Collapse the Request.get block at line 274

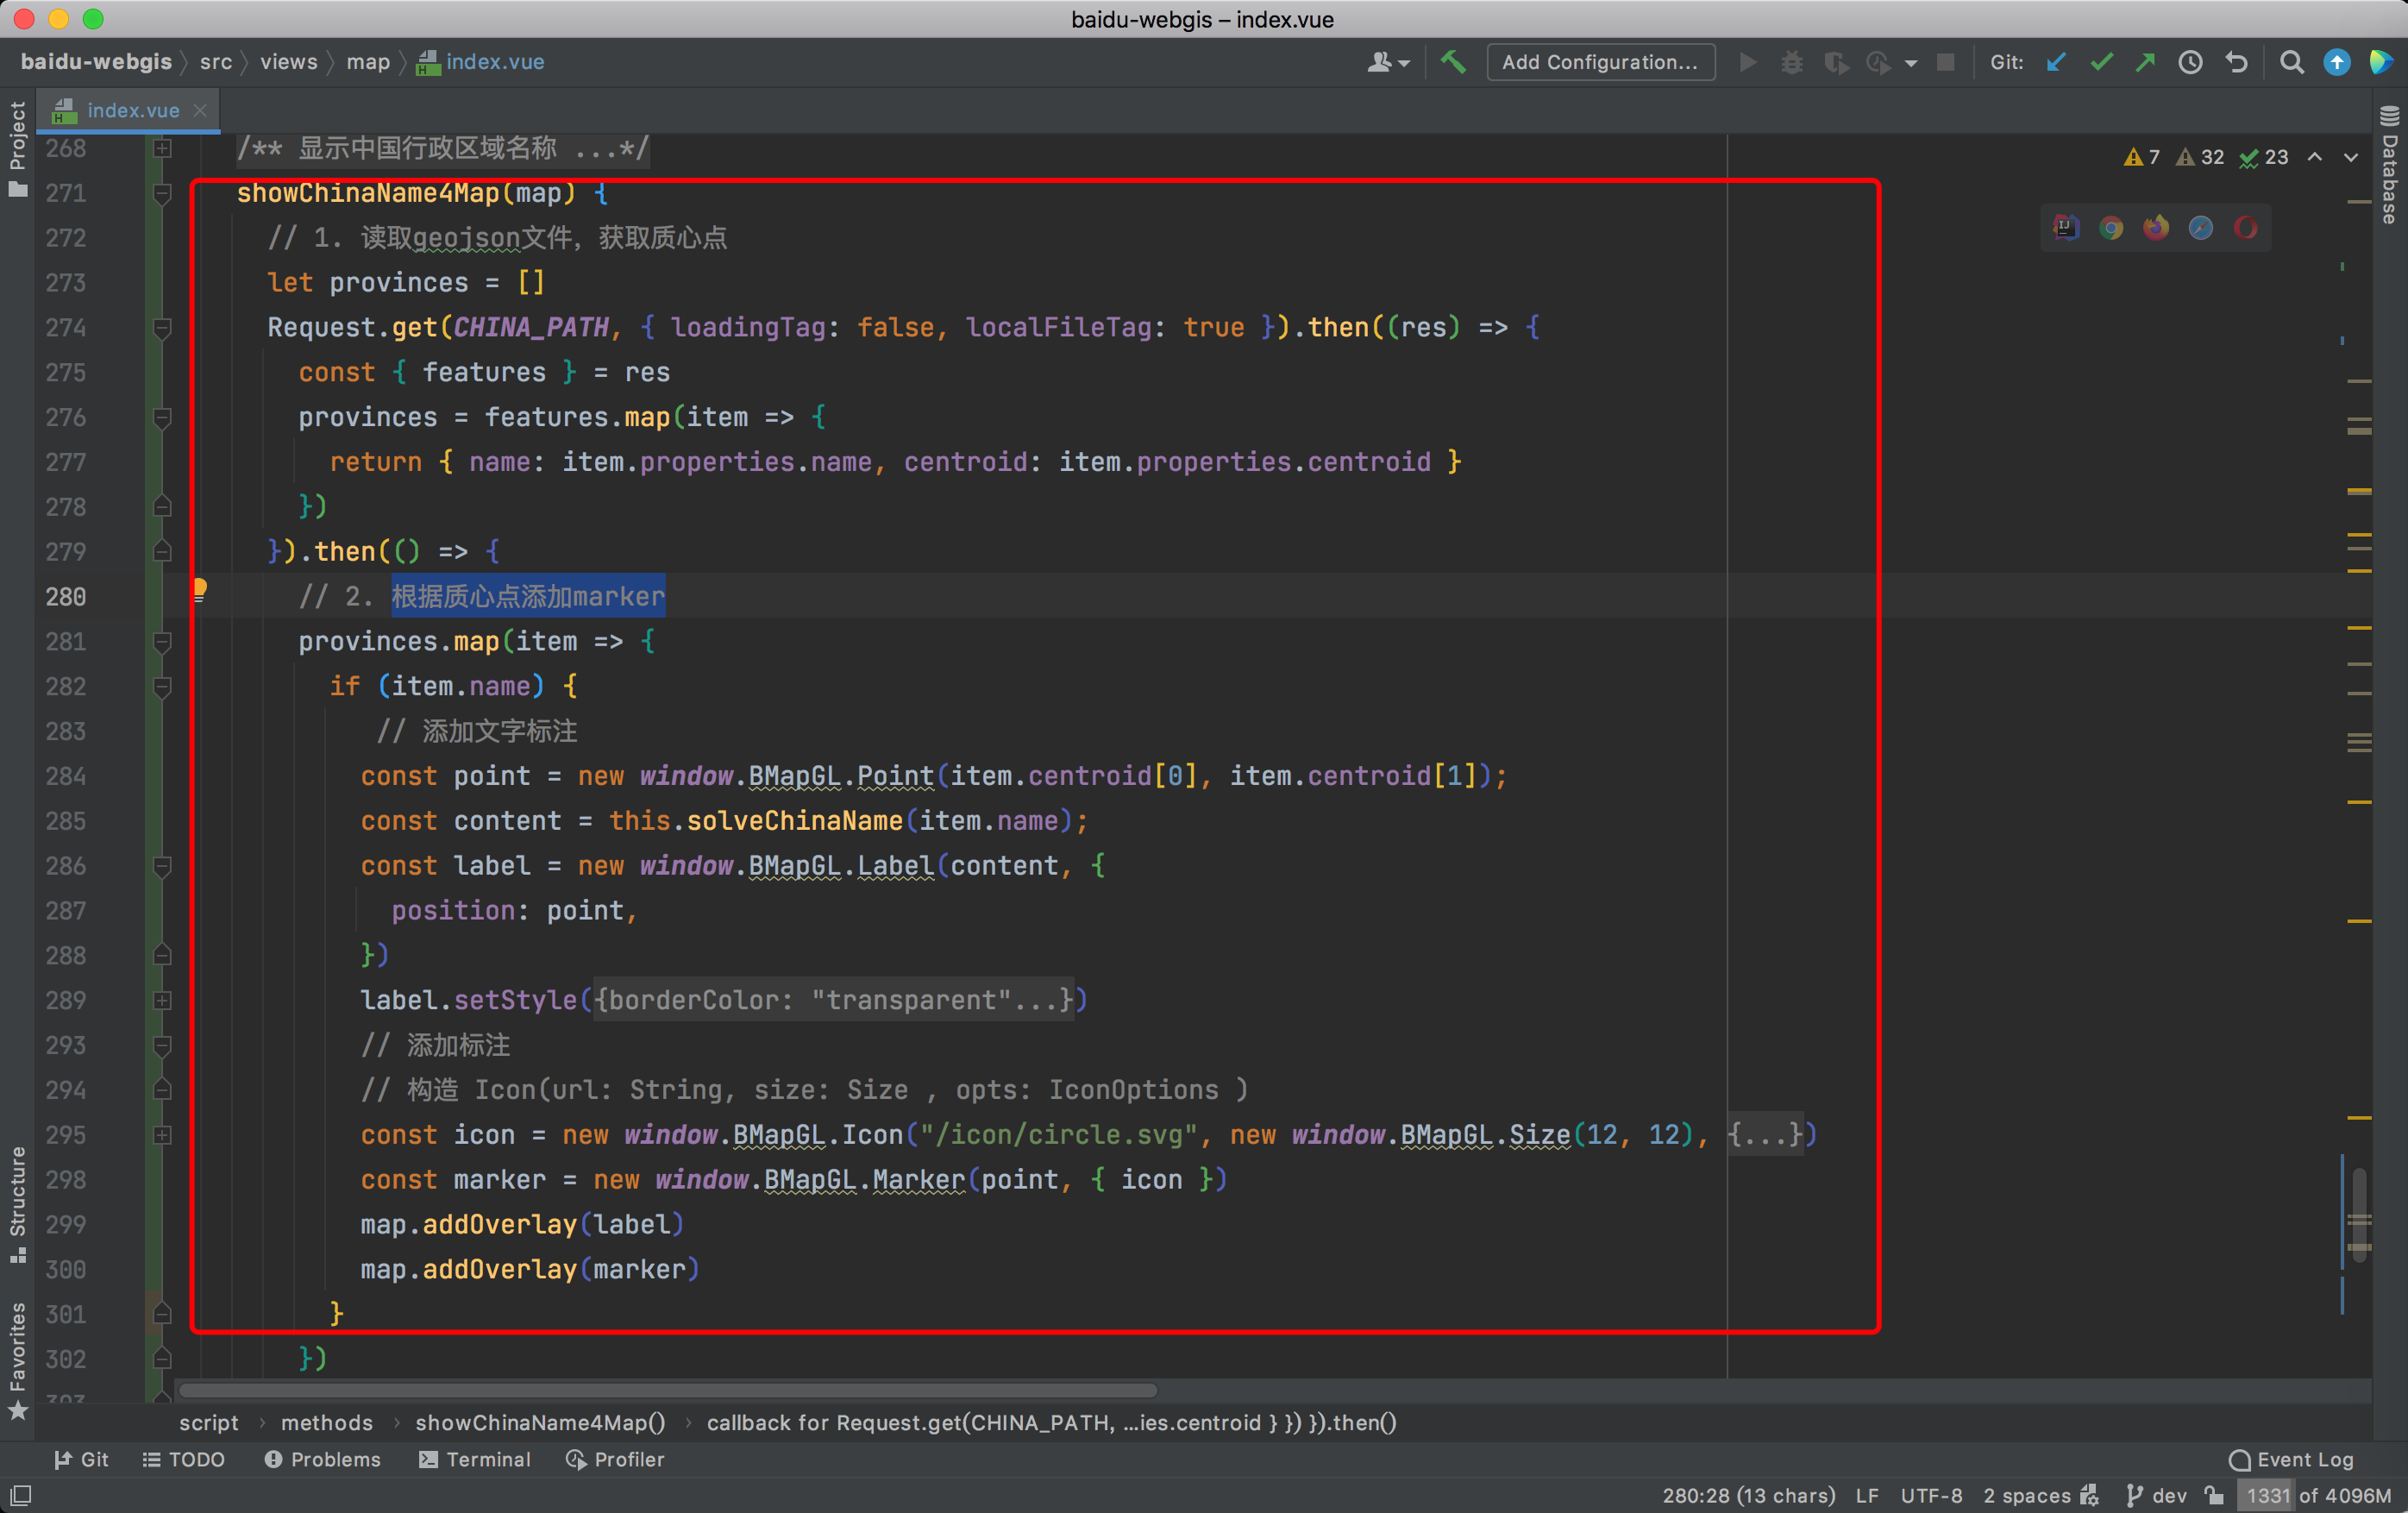[x=161, y=327]
